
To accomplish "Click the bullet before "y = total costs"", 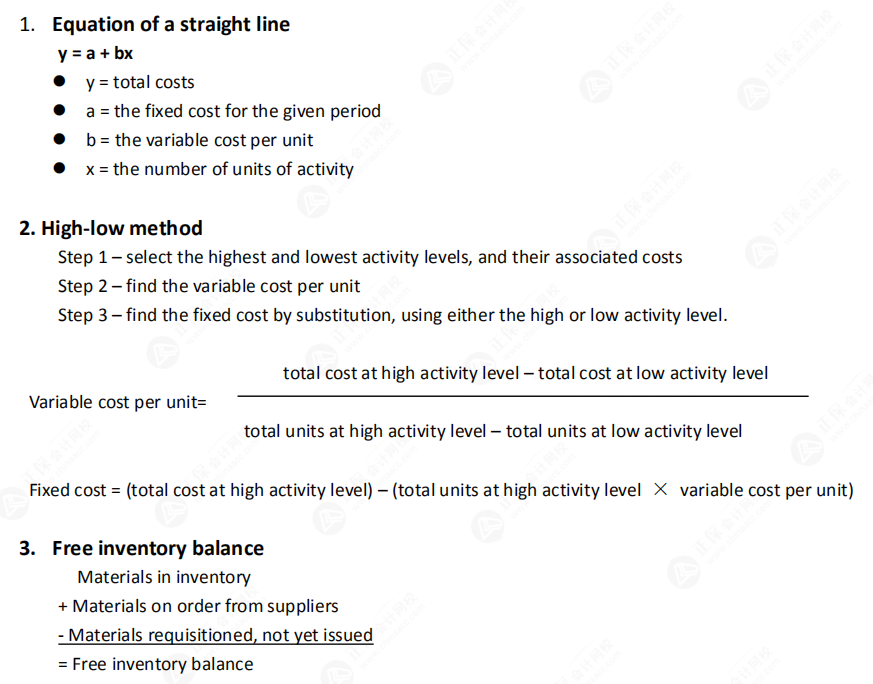I will 62,82.
